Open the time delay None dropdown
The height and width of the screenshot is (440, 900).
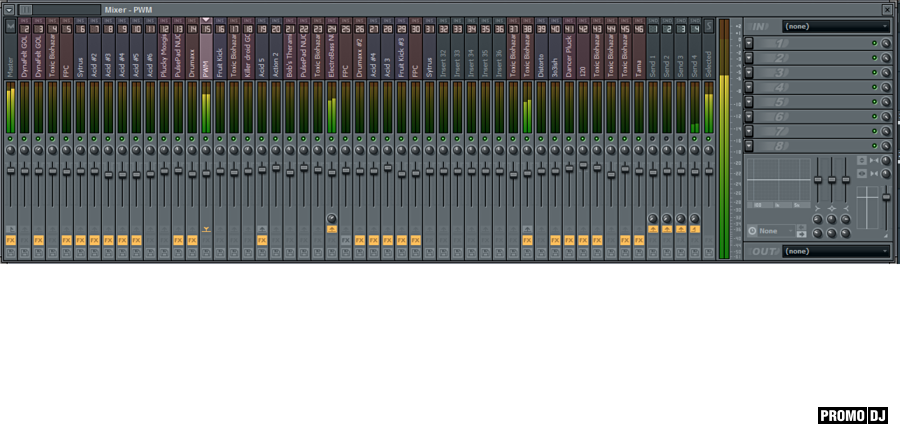775,231
